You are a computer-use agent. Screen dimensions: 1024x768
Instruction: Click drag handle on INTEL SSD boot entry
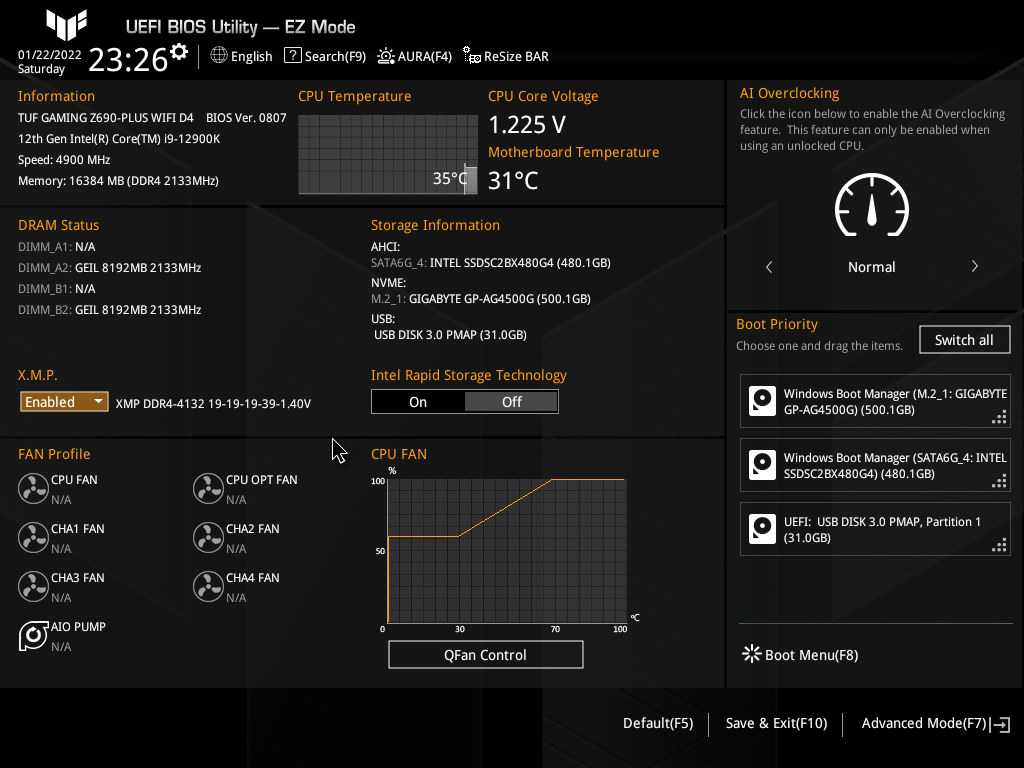999,481
